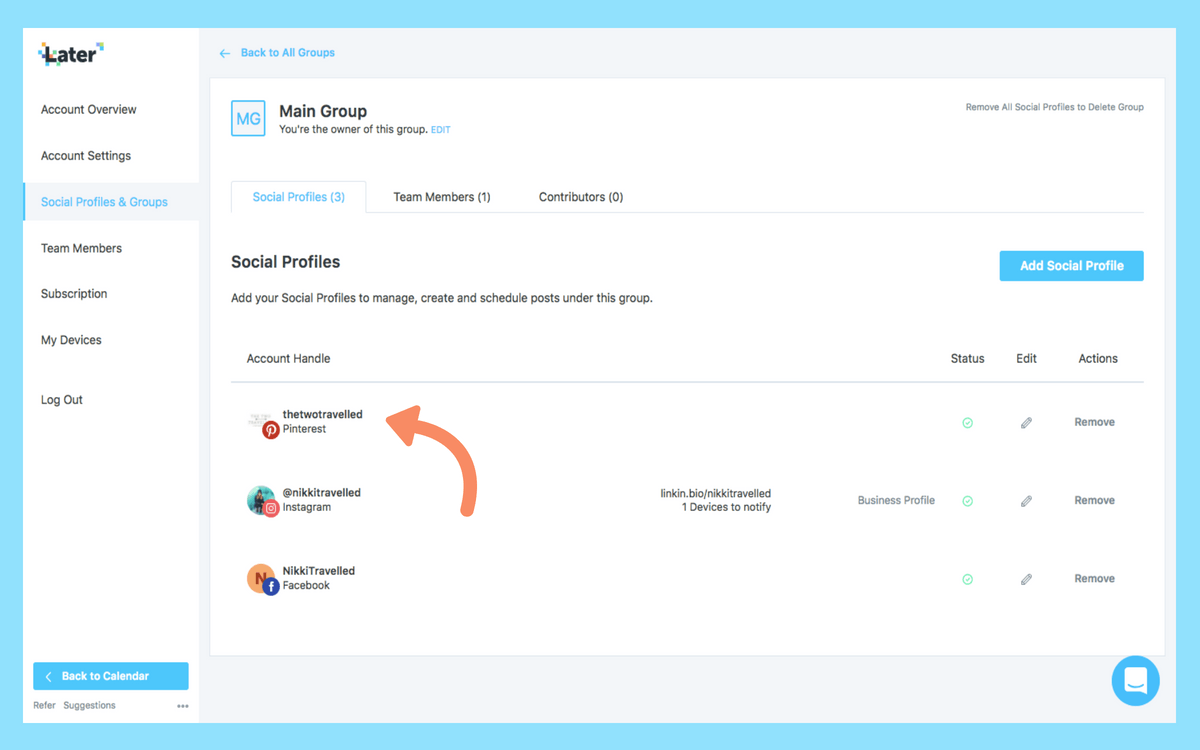Click the blue Facebook badge icon
Image resolution: width=1200 pixels, height=750 pixels.
coord(271,587)
